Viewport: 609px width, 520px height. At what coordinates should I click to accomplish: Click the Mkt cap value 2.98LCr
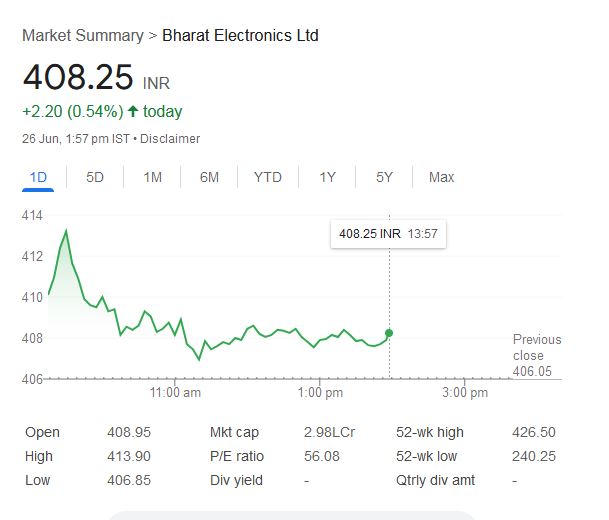click(x=329, y=432)
